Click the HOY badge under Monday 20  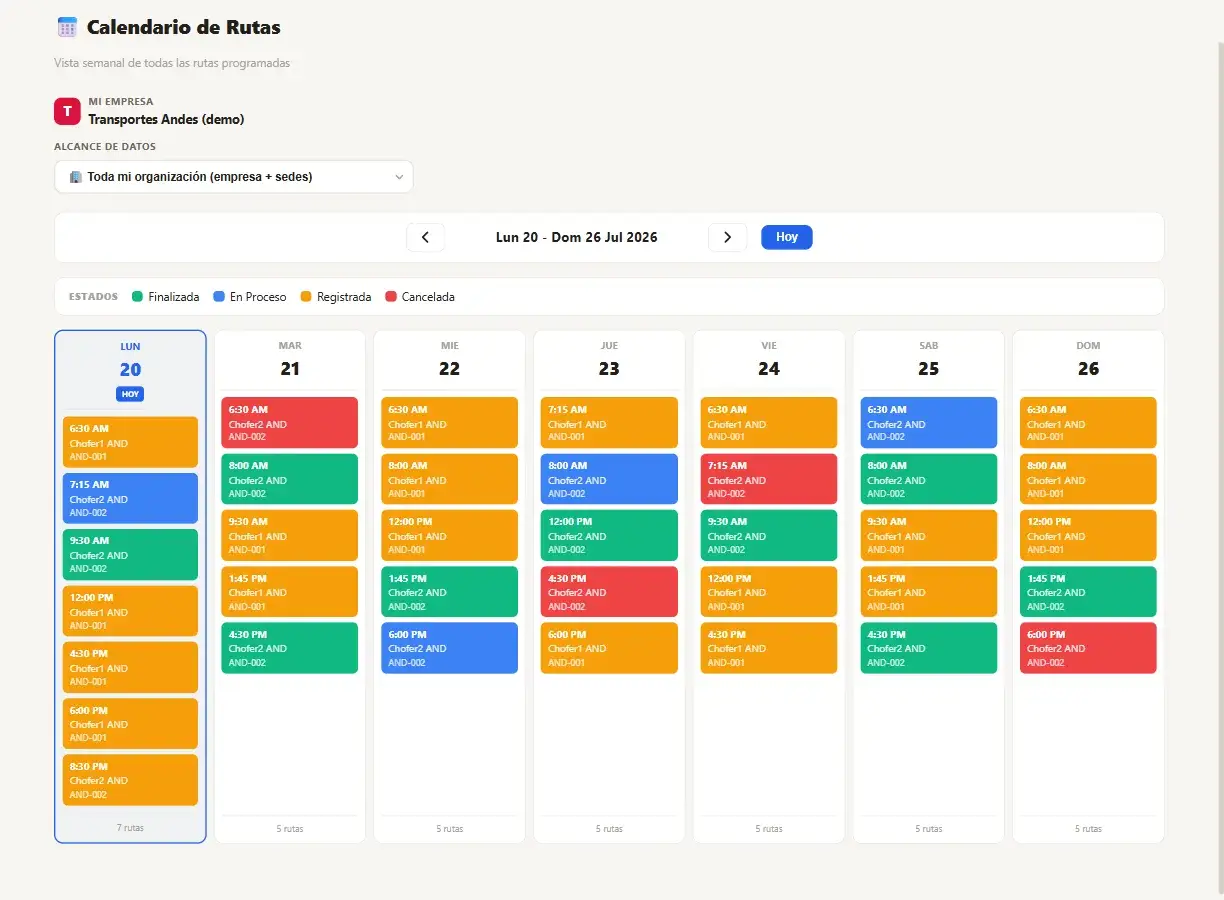(130, 394)
